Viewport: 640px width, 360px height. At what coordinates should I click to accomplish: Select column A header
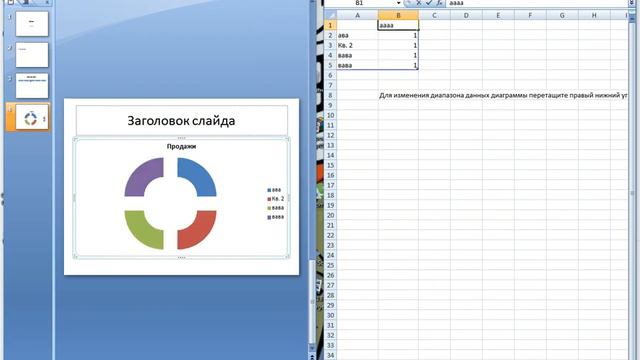point(357,15)
